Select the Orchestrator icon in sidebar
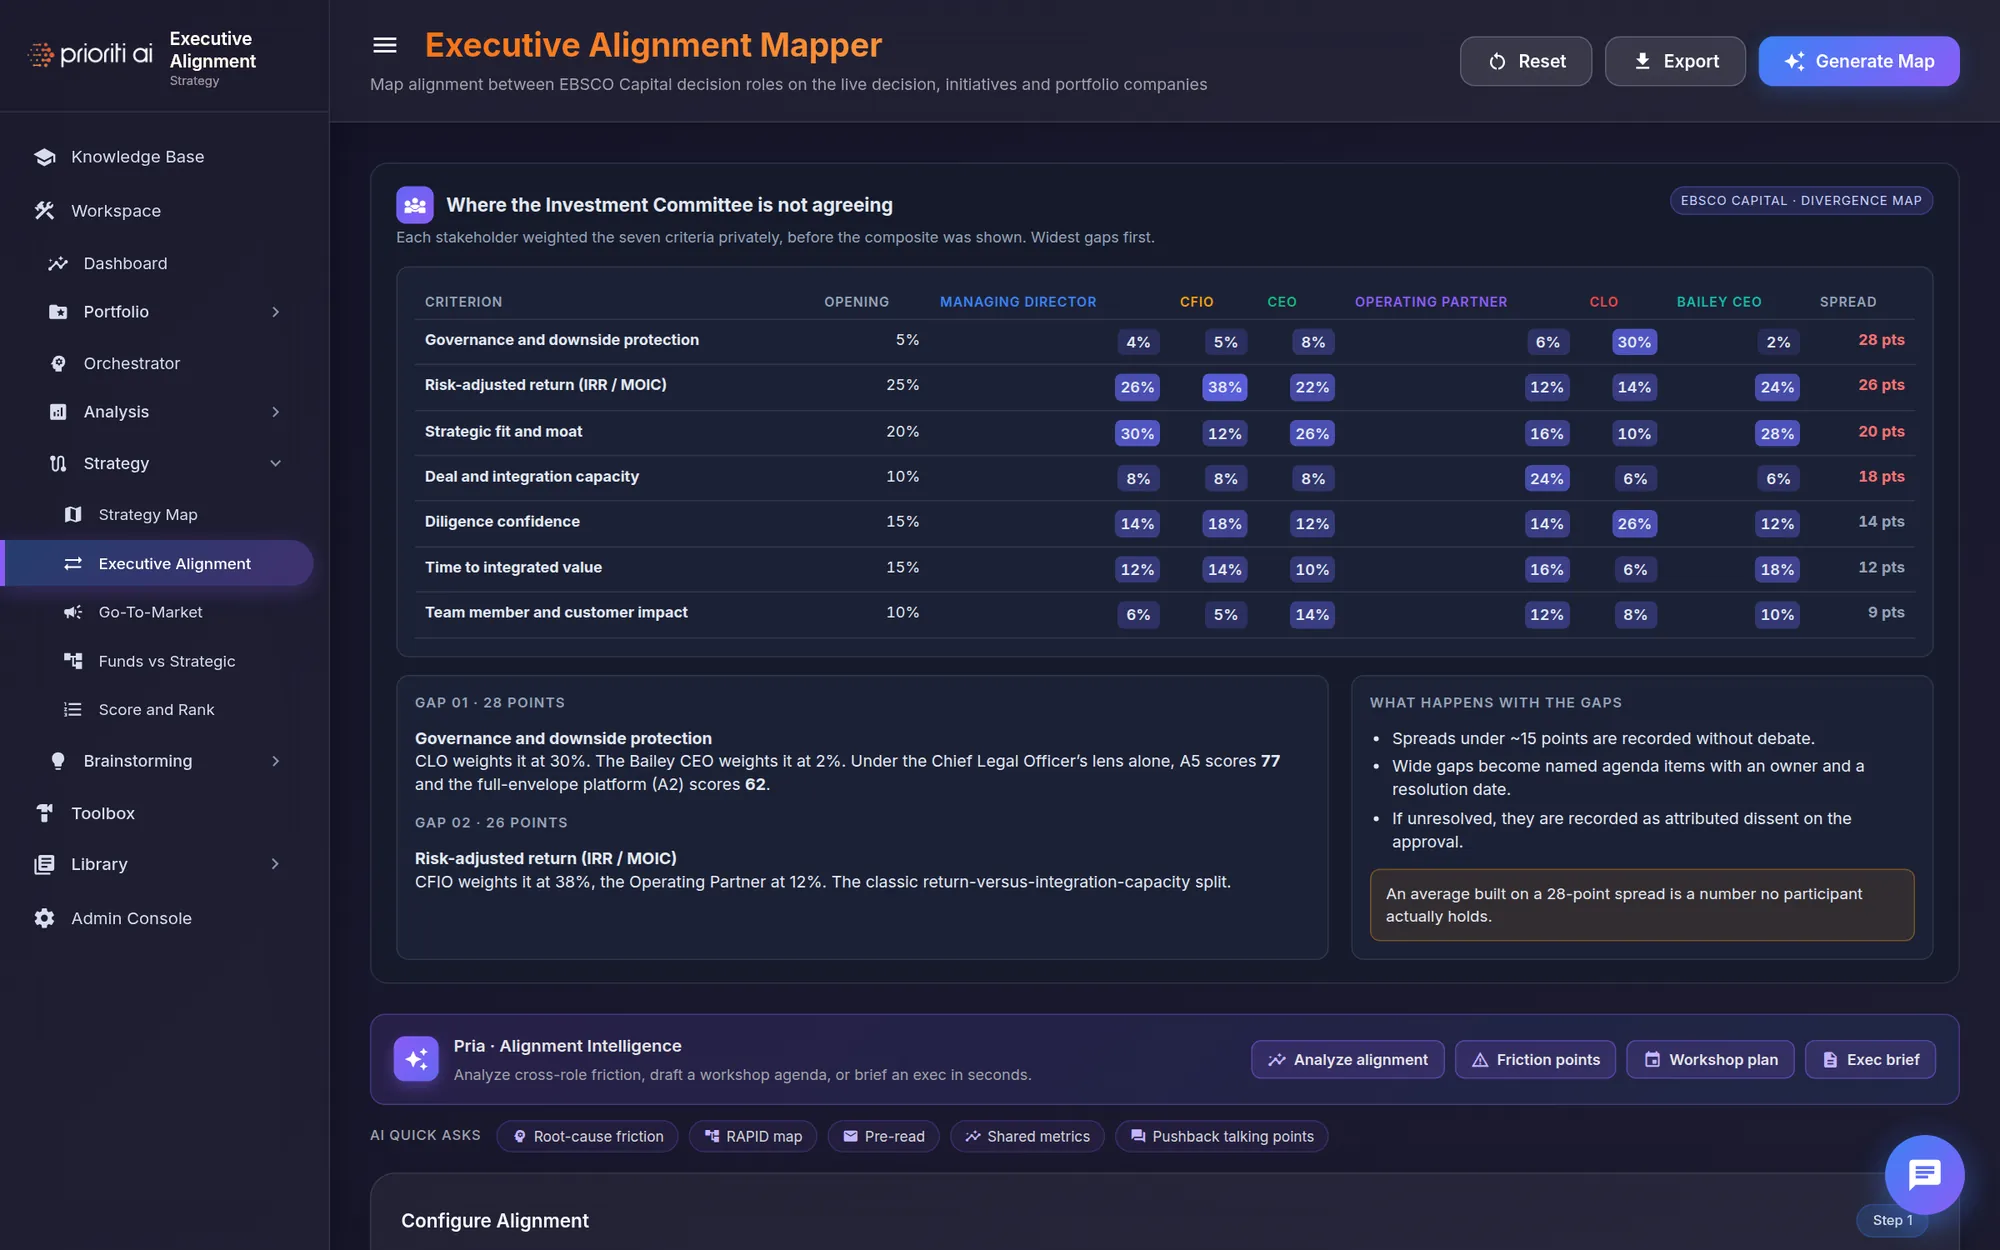The image size is (2000, 1250). coord(58,363)
